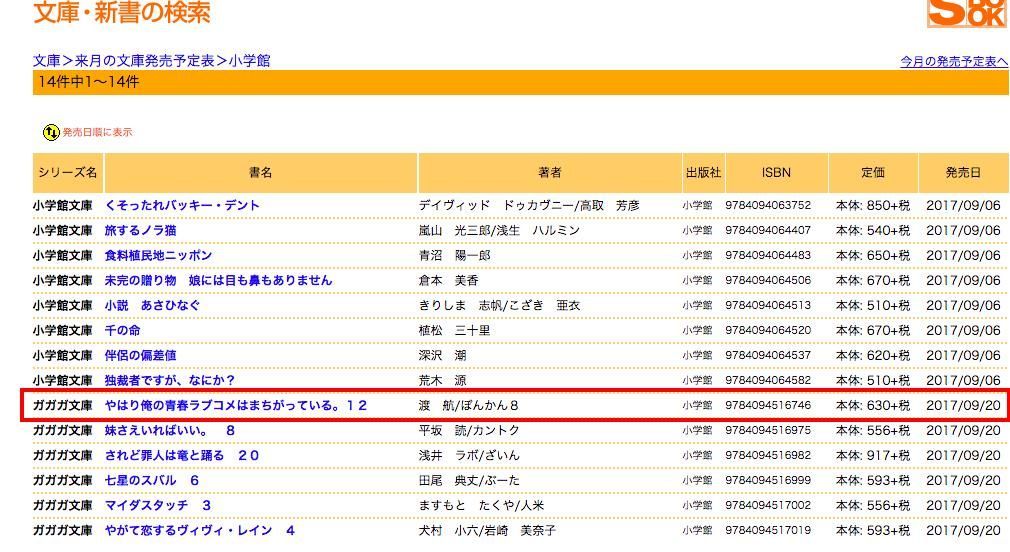Click author 青沼 陽一郎
Image resolution: width=1010 pixels, height=552 pixels.
click(455, 256)
